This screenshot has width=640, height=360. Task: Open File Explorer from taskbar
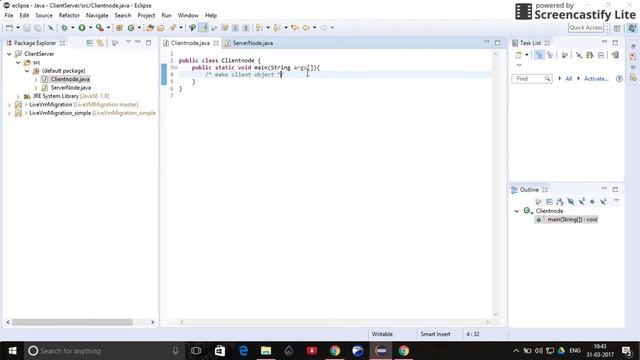pos(266,351)
